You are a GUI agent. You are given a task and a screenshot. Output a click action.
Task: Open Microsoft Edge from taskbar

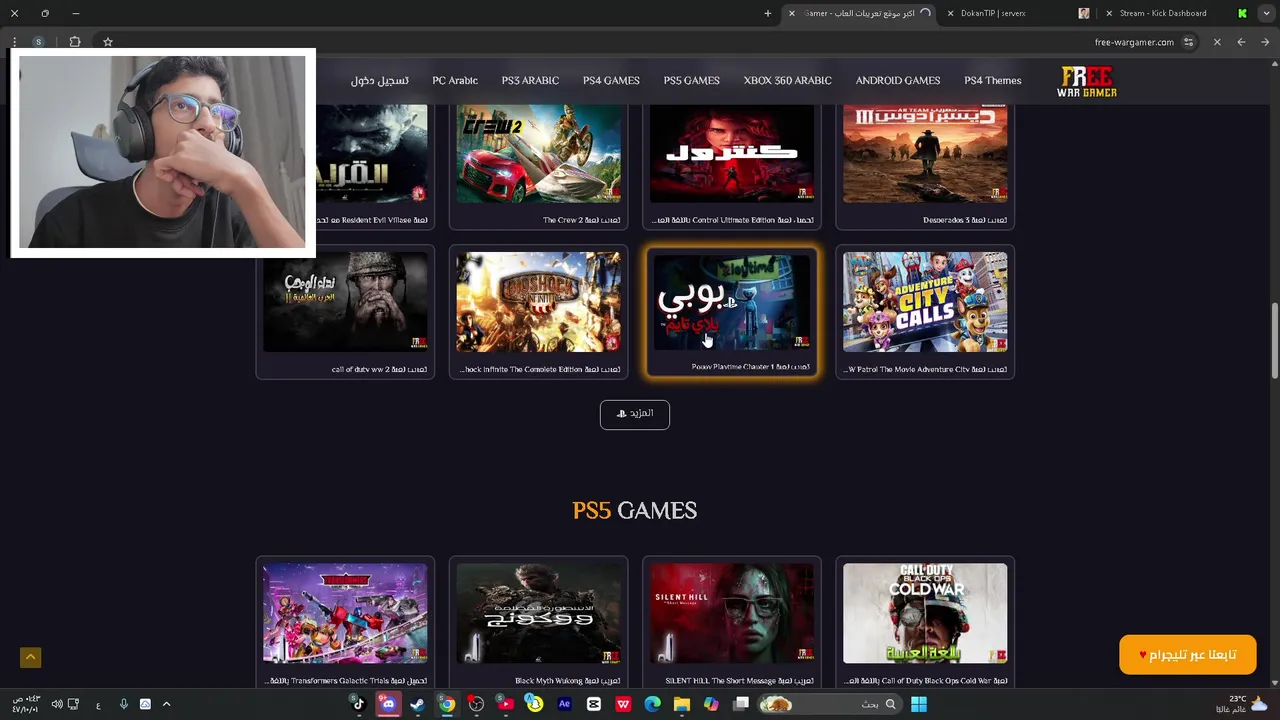tap(653, 704)
